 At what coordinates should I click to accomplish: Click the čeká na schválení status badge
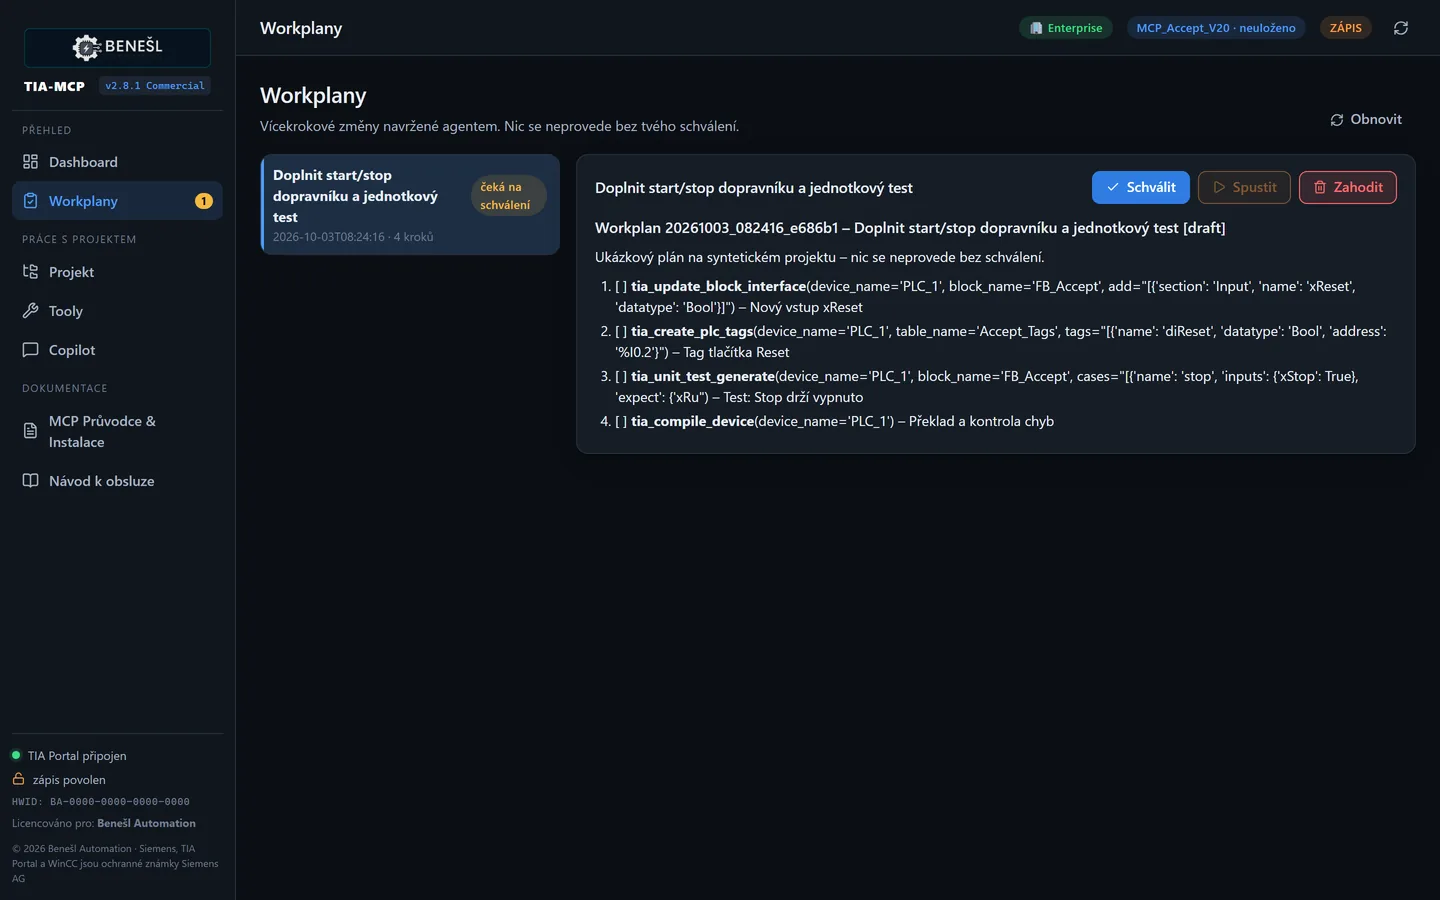coord(508,196)
